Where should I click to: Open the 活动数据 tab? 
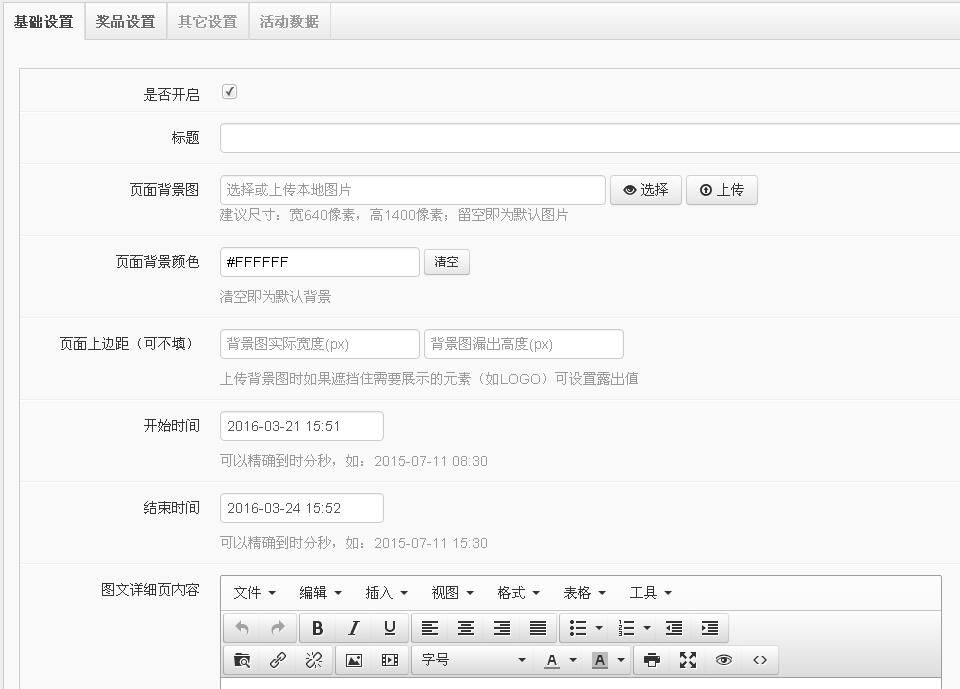289,20
